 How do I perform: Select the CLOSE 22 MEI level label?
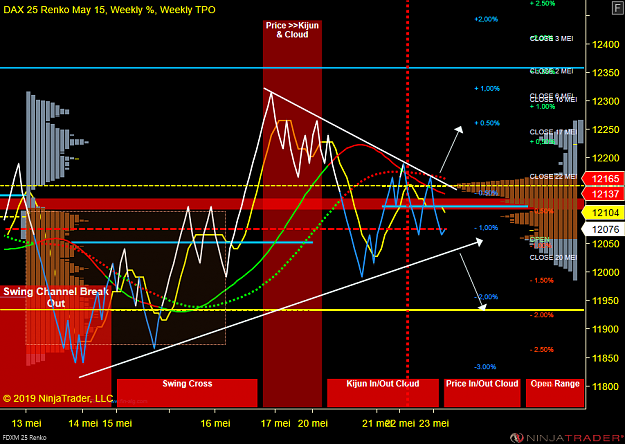point(553,177)
